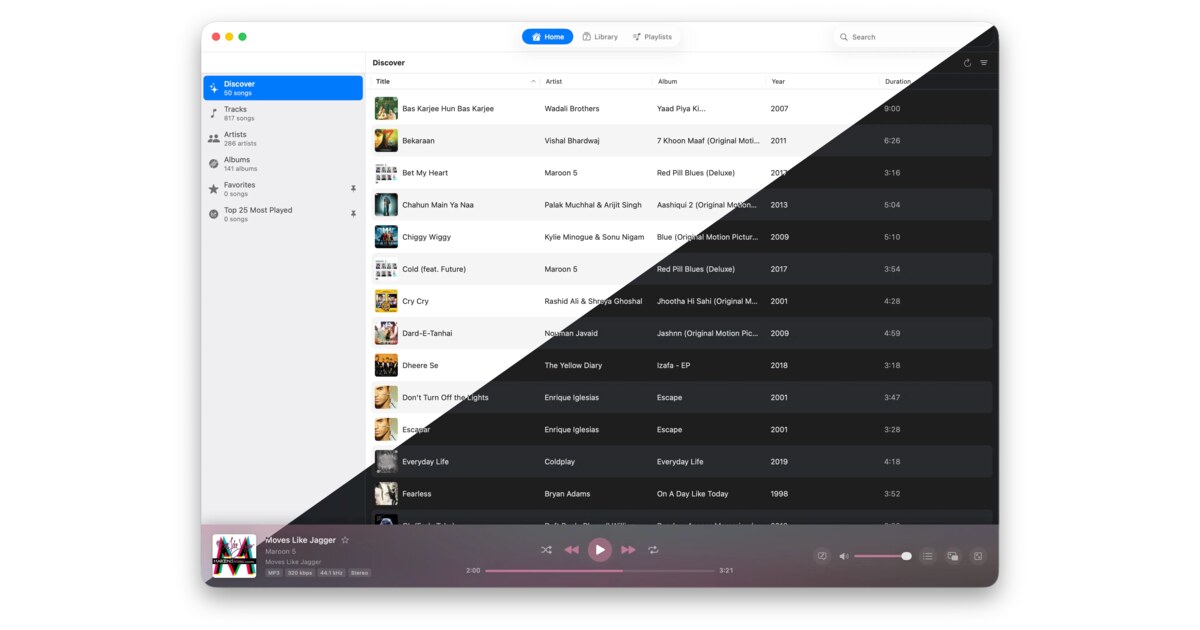The width and height of the screenshot is (1200, 630).
Task: Open the list options menu icon
Action: 984,63
